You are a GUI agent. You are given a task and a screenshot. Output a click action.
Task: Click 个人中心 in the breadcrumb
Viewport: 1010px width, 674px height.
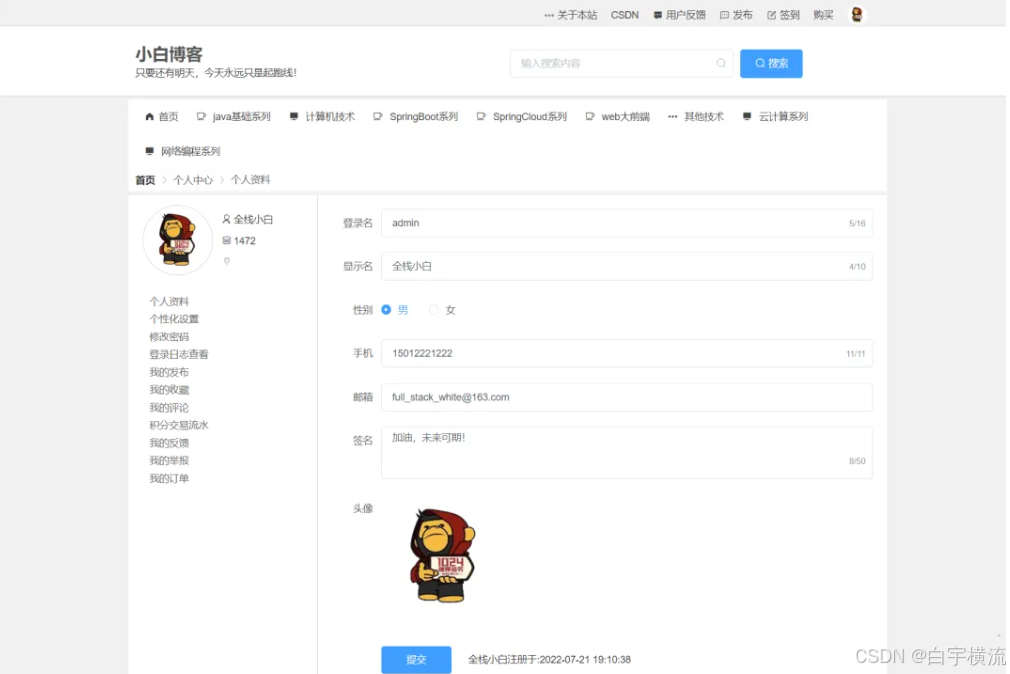coord(193,179)
